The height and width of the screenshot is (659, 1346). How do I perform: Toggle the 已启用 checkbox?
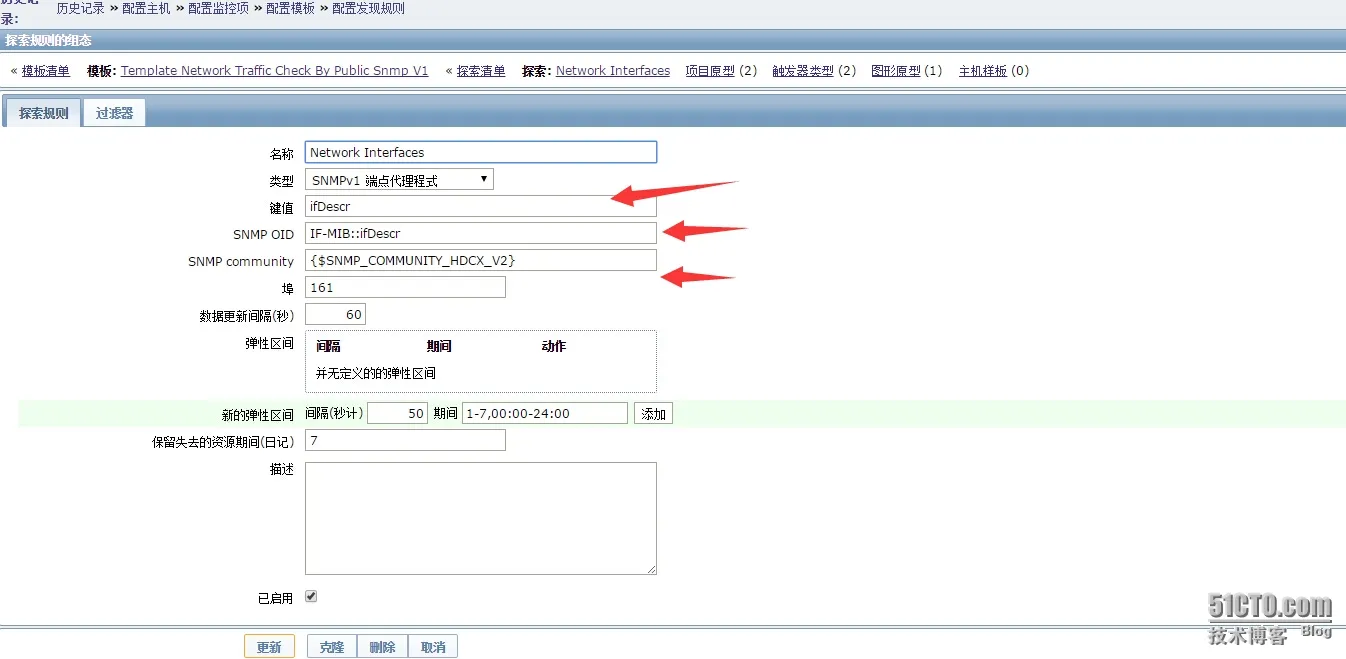tap(311, 596)
